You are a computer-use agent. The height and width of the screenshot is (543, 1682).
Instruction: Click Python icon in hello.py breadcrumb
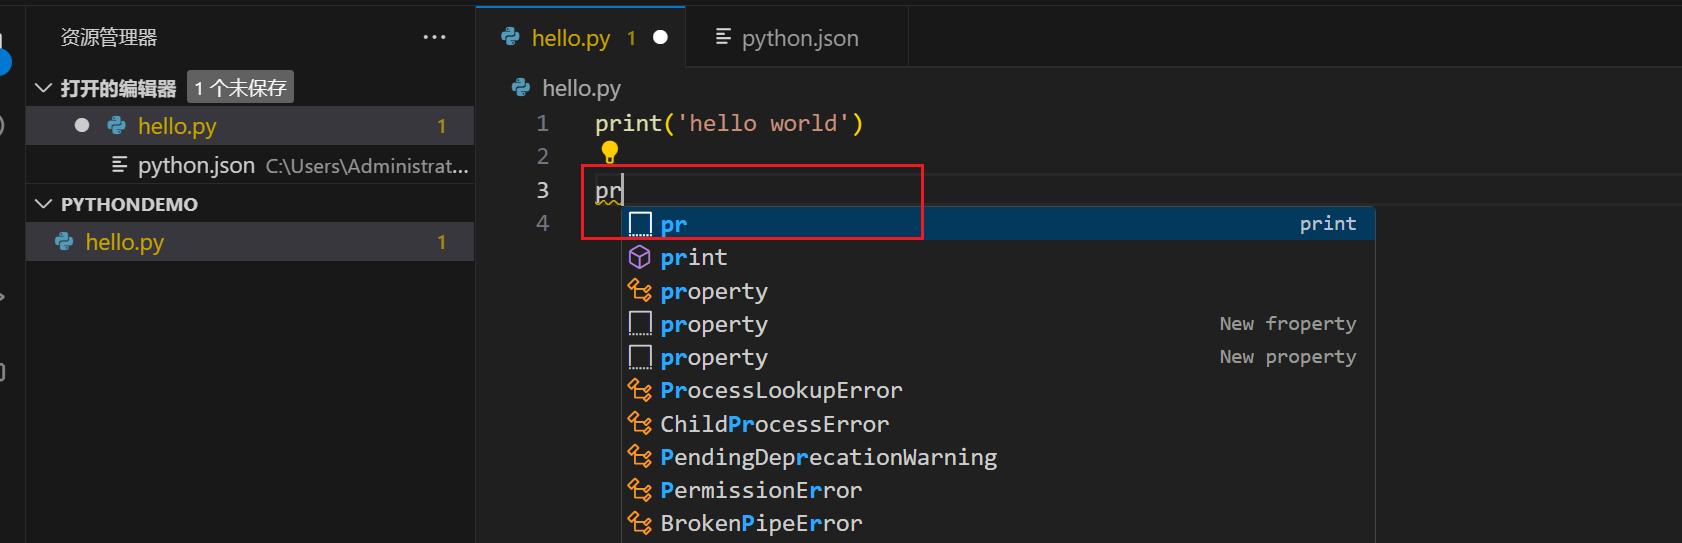click(521, 88)
